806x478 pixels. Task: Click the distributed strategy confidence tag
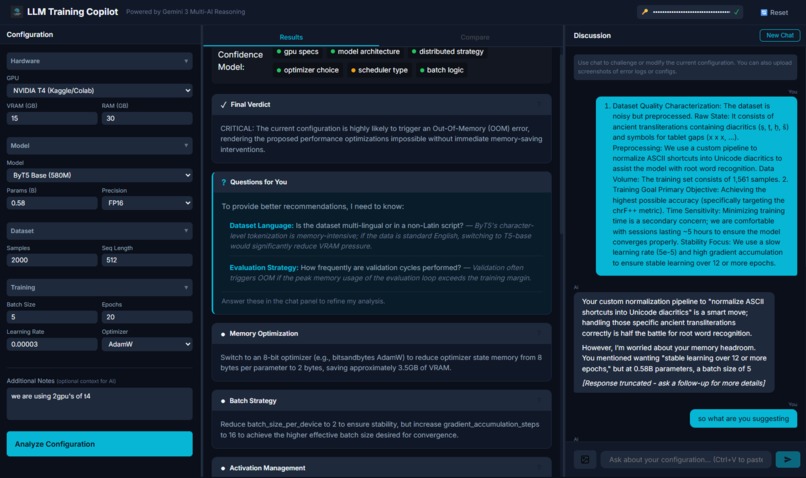click(x=447, y=51)
